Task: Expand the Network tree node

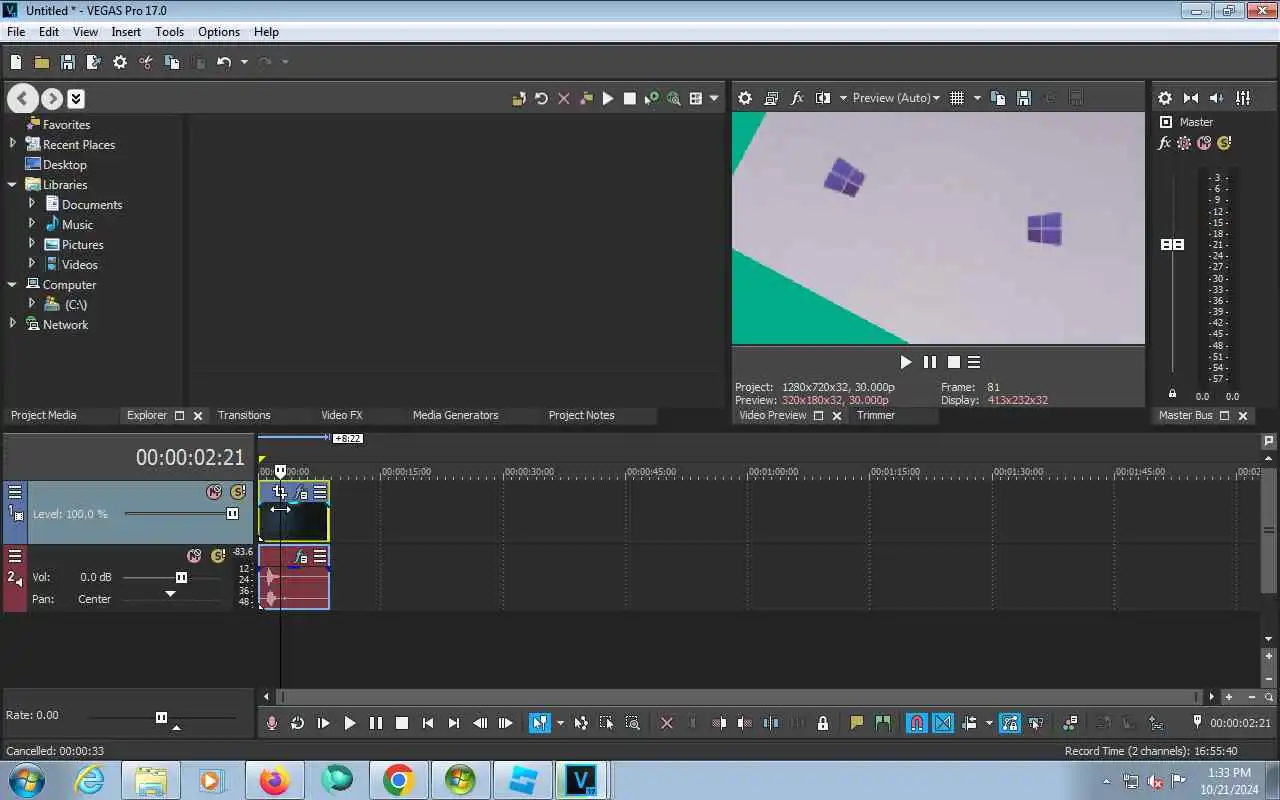Action: click(13, 324)
